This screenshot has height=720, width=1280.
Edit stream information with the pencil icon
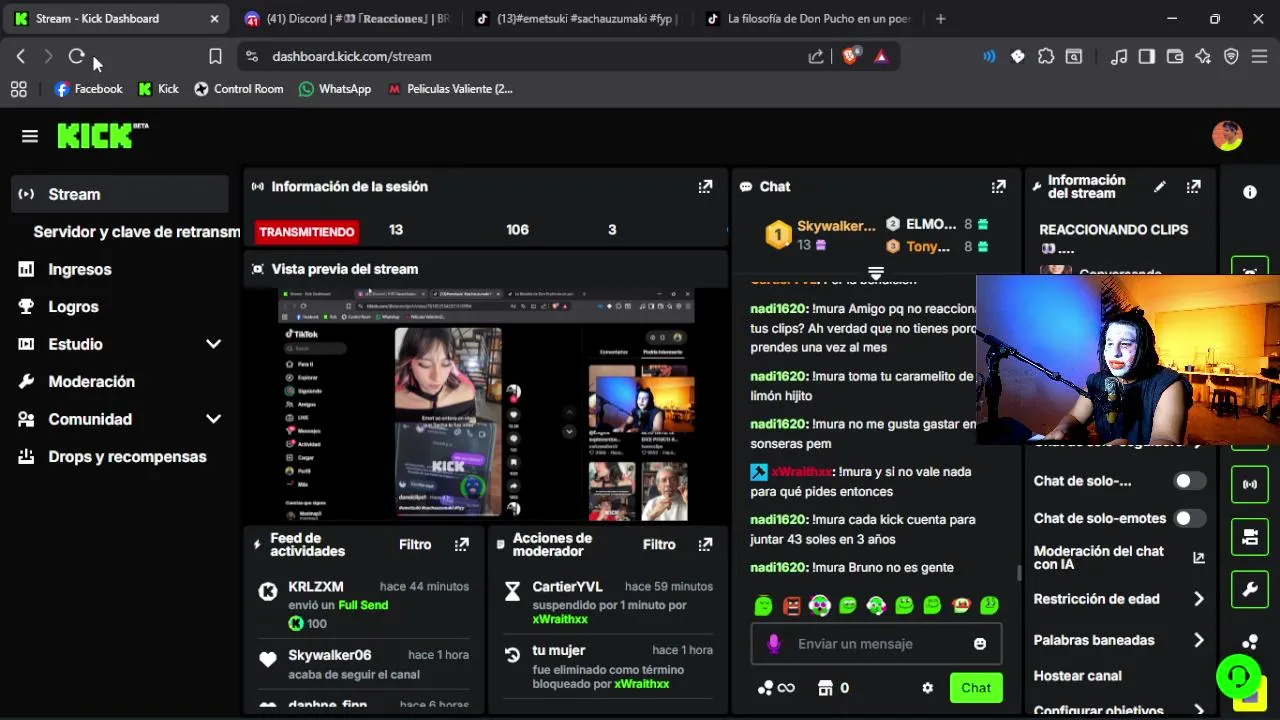click(1160, 187)
